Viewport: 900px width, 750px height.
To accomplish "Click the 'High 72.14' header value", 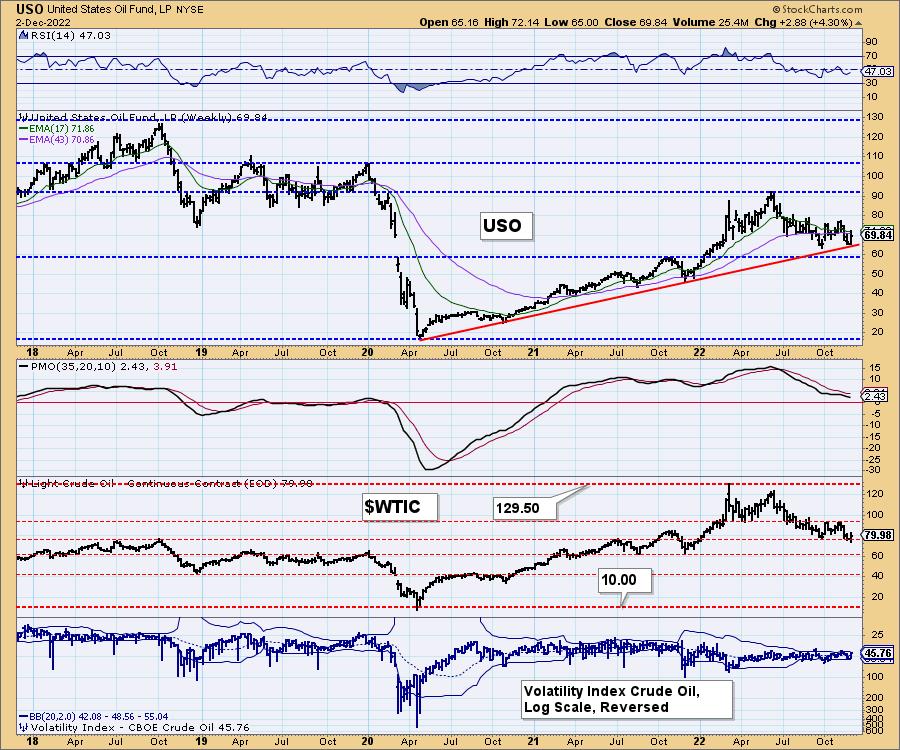I will click(x=511, y=22).
